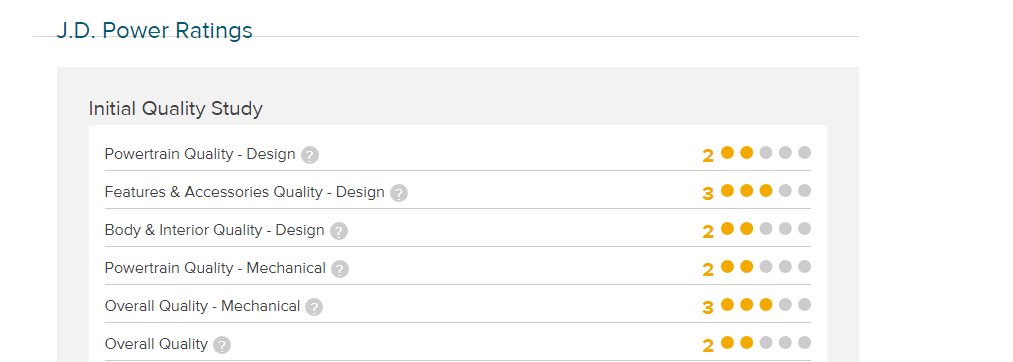Click the last gray dot in Overall Quality row
The height and width of the screenshot is (362, 1013).
pos(804,343)
